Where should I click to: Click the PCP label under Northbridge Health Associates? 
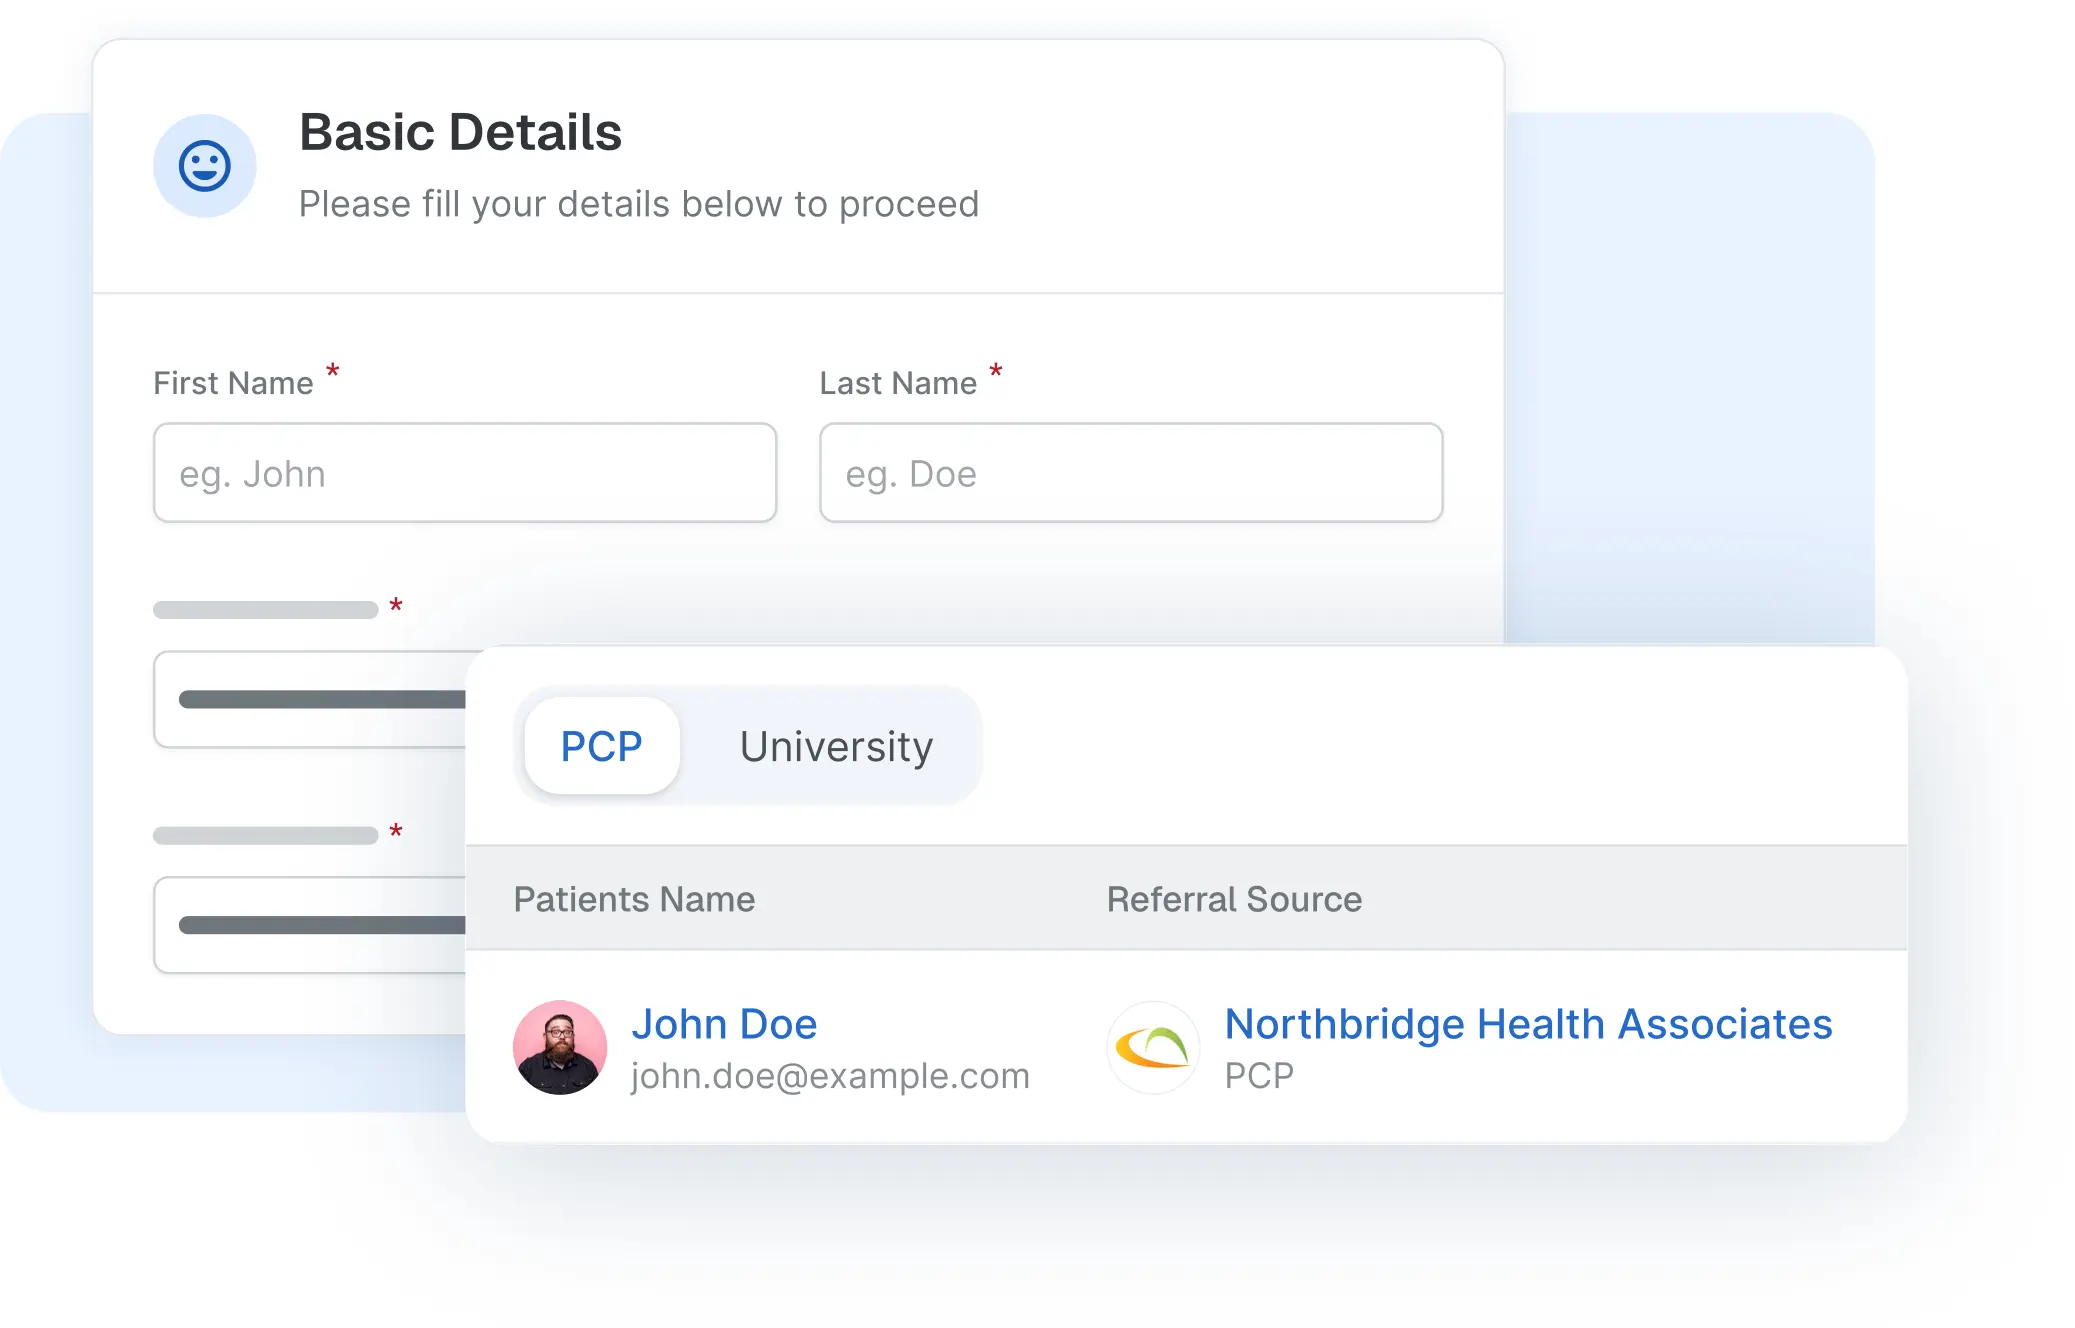coord(1259,1076)
